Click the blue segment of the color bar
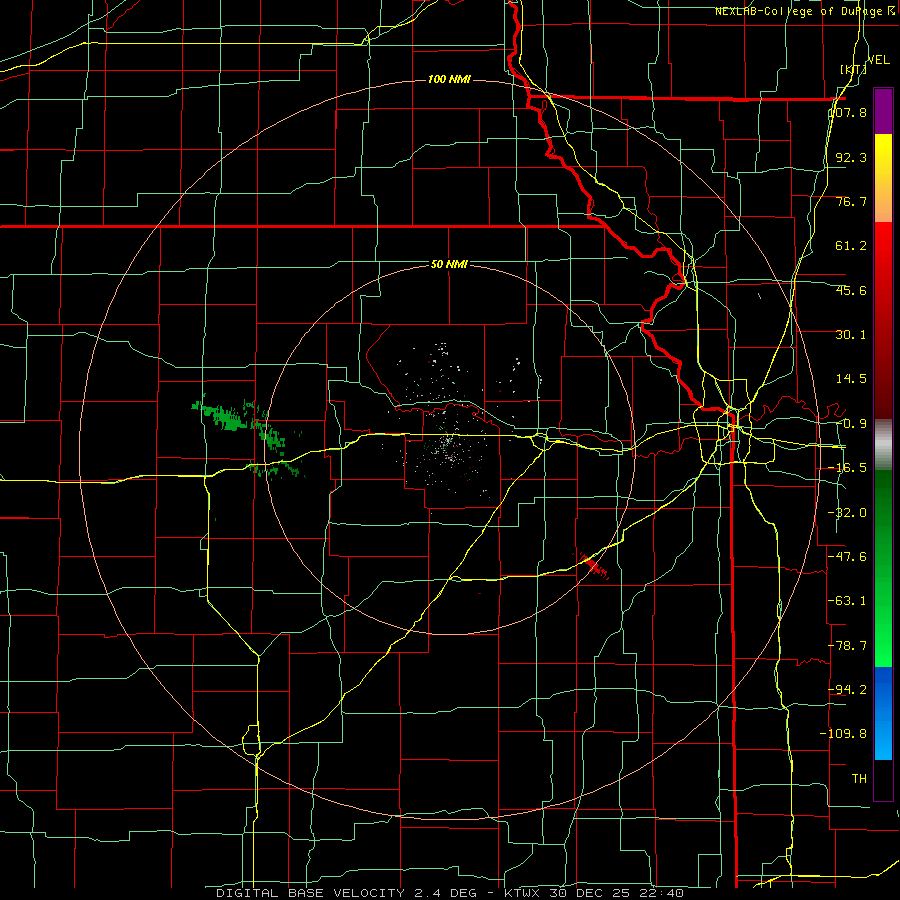Screen dimensions: 900x900 (883, 713)
